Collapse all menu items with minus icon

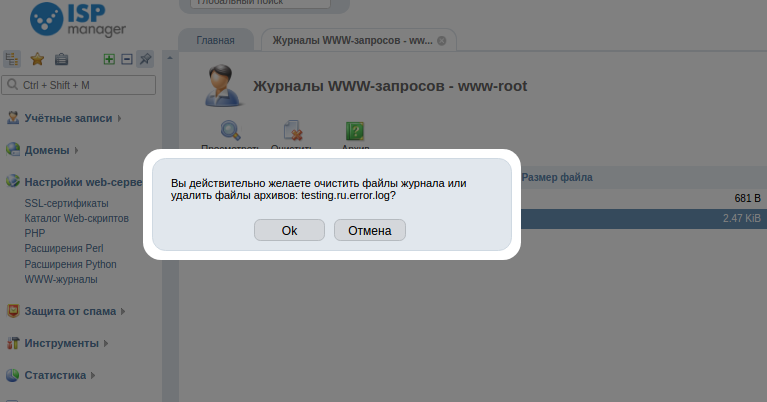(127, 59)
